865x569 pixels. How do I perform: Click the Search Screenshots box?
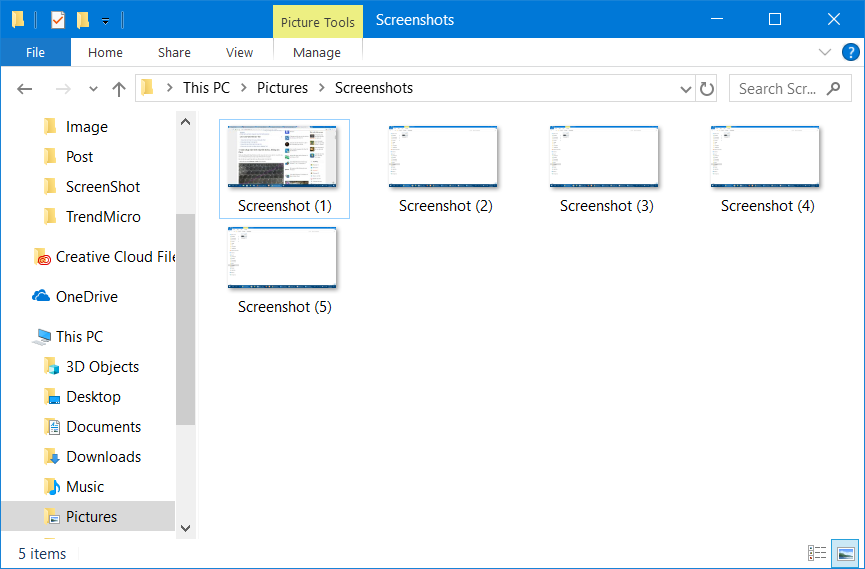tap(778, 88)
